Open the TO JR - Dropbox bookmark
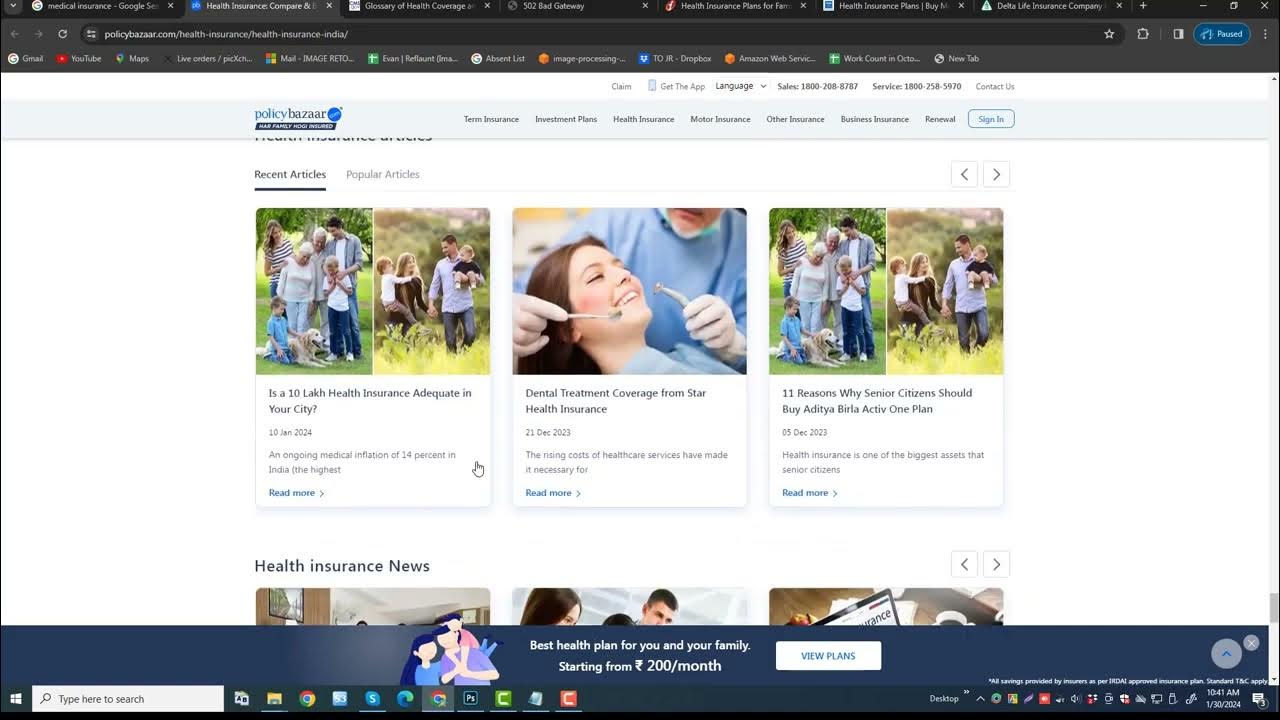This screenshot has width=1280, height=720. 675,58
